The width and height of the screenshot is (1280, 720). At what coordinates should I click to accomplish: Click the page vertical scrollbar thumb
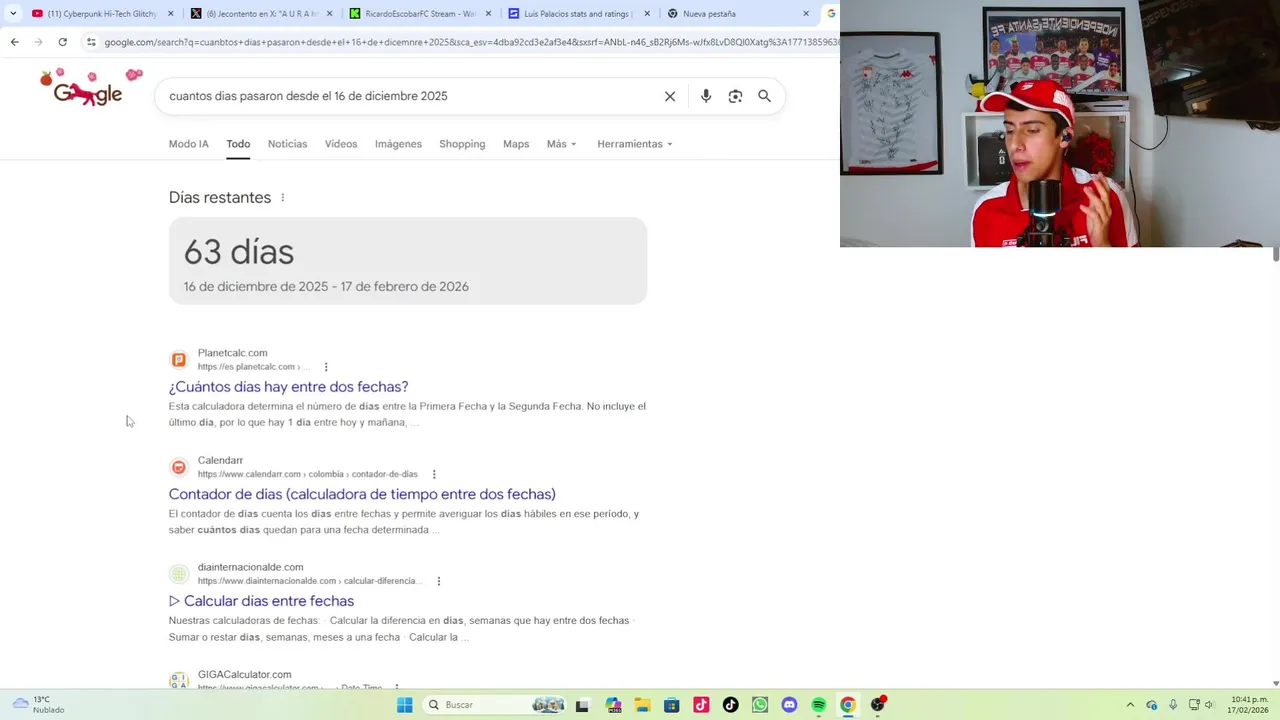click(x=1275, y=254)
